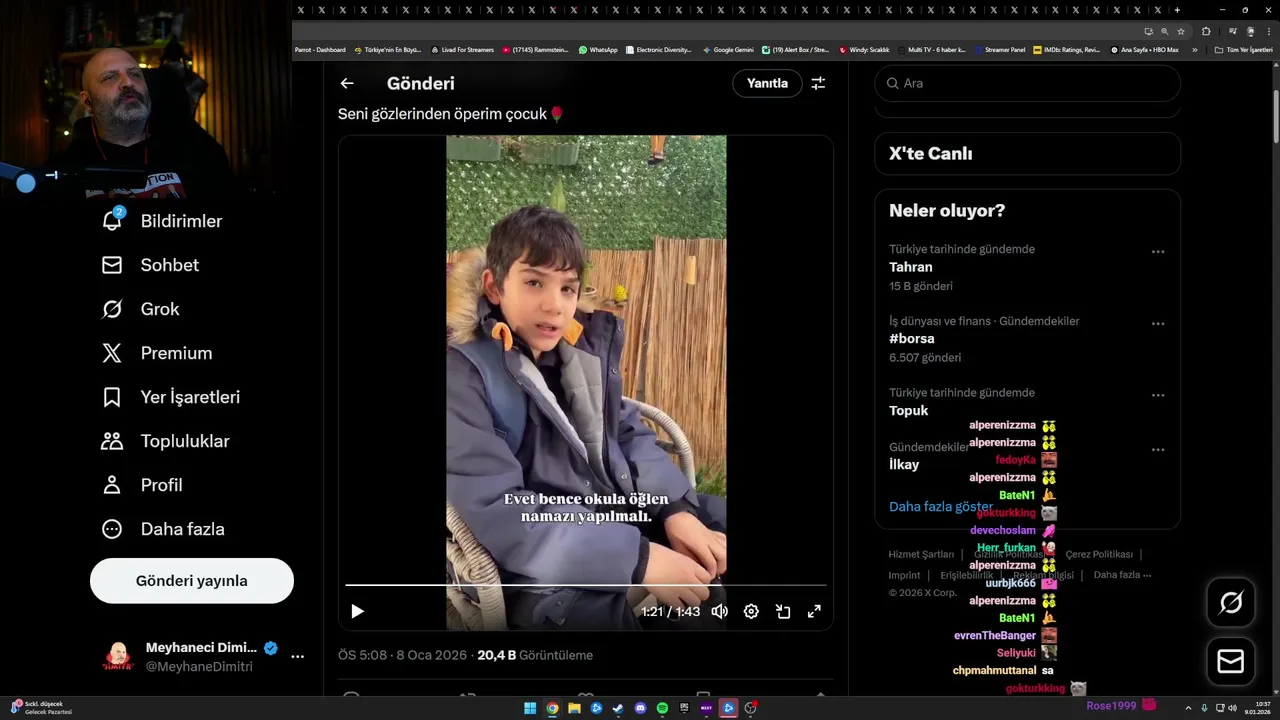The height and width of the screenshot is (720, 1280).
Task: Click Daha fazla göster link
Action: point(941,507)
